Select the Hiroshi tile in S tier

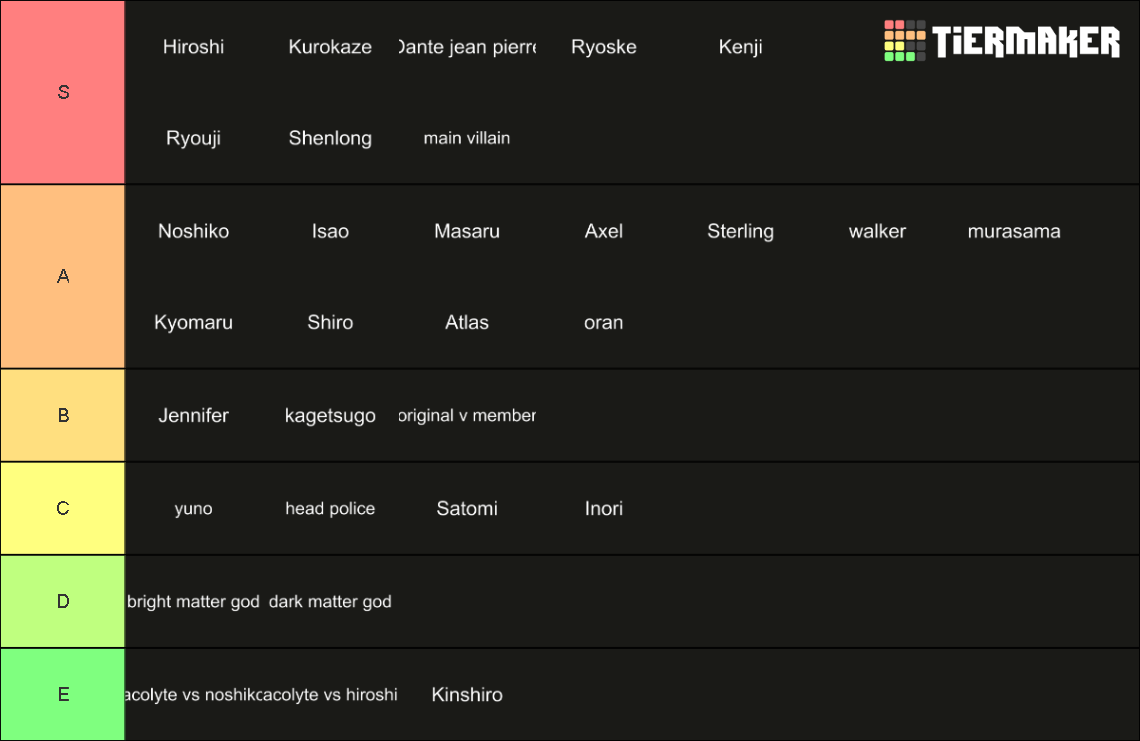193,47
